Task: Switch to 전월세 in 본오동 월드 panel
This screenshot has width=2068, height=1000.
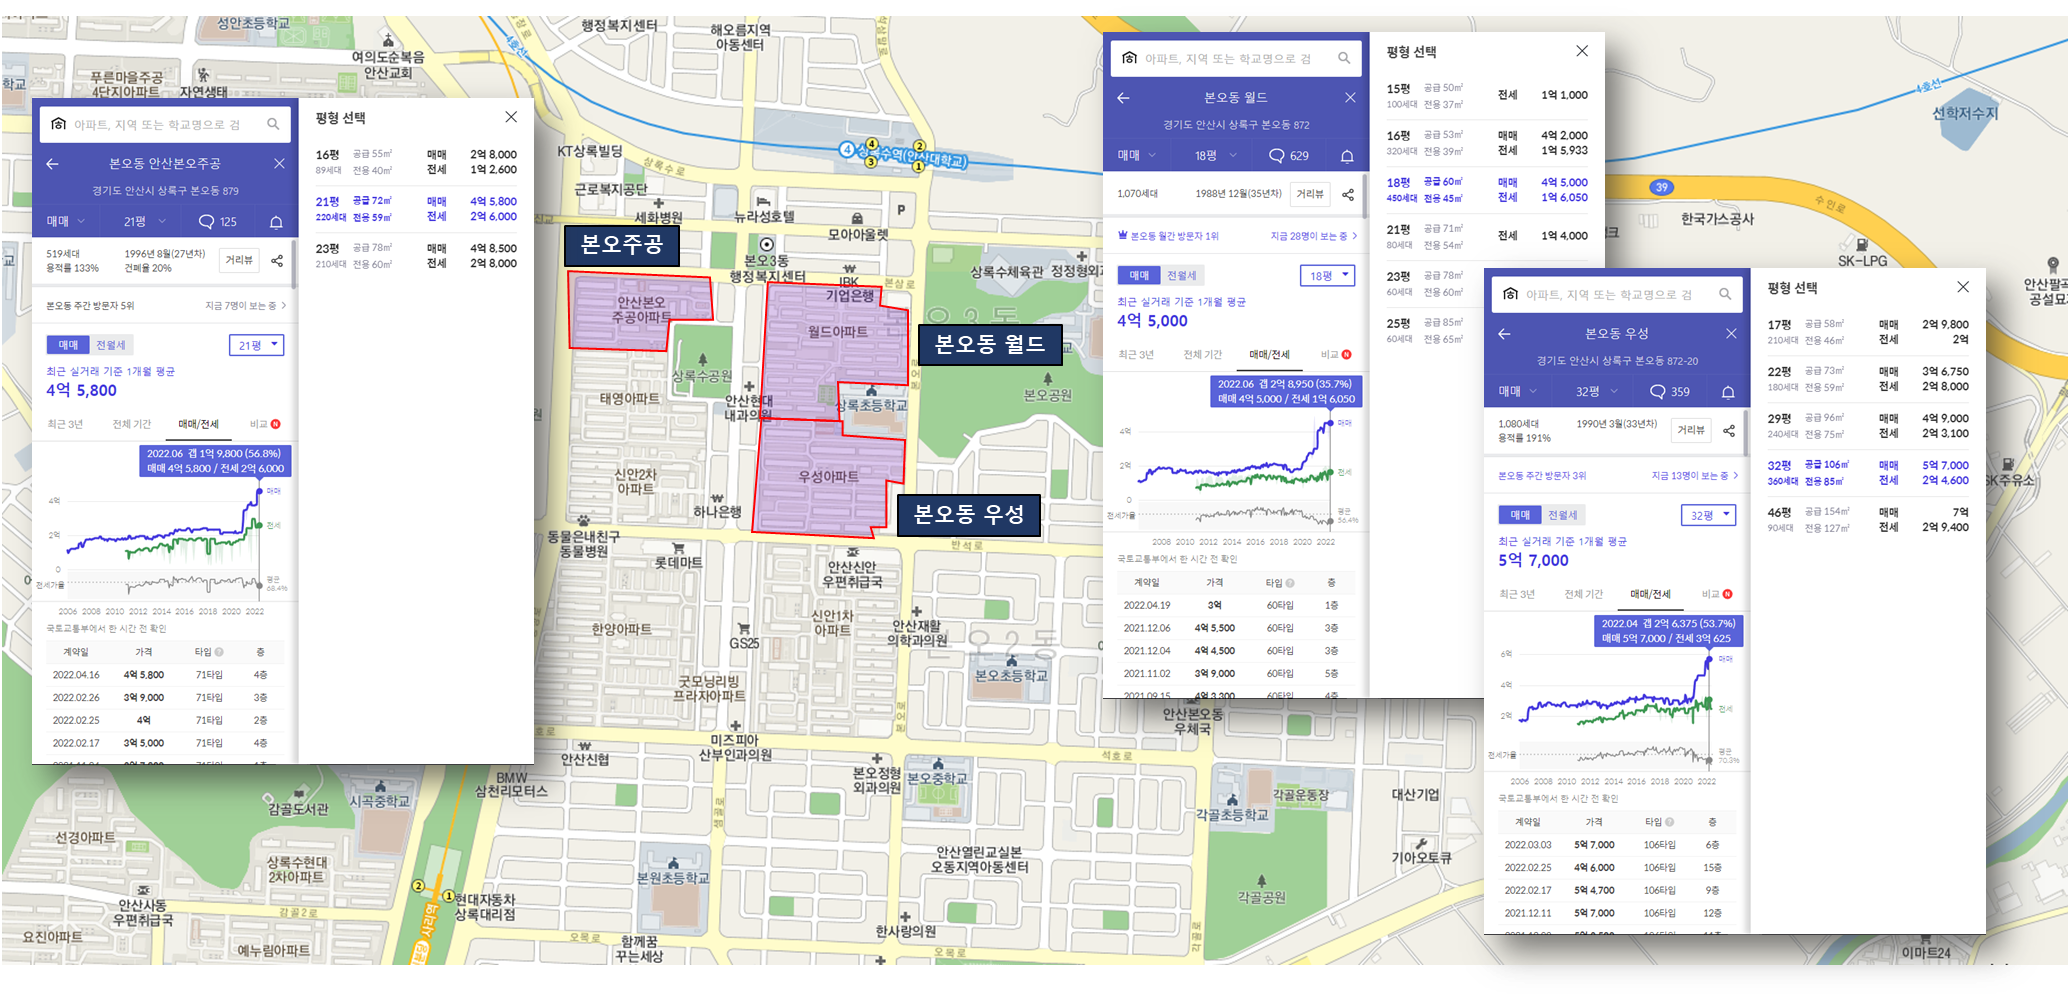Action: click(1181, 275)
